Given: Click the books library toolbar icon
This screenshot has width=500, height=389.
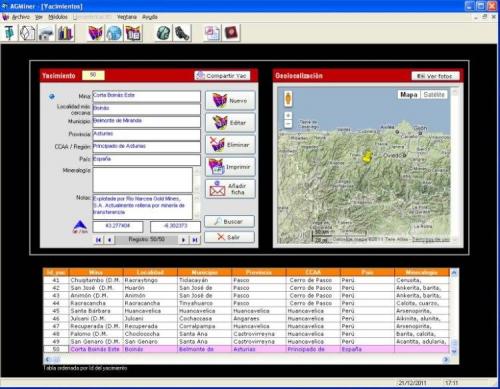Looking at the screenshot, I should point(65,33).
